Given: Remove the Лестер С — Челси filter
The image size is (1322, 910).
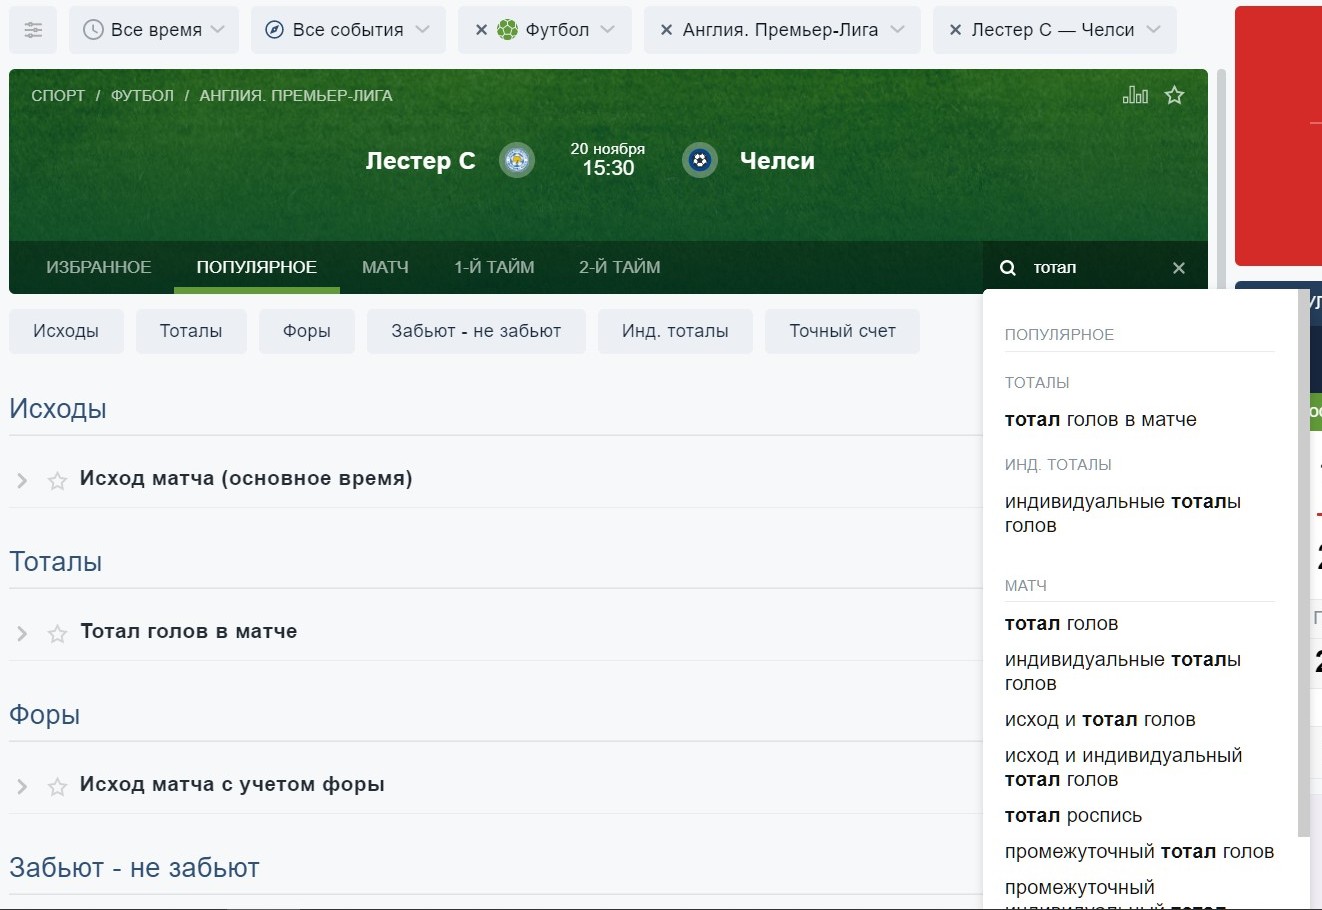Looking at the screenshot, I should click(x=955, y=30).
